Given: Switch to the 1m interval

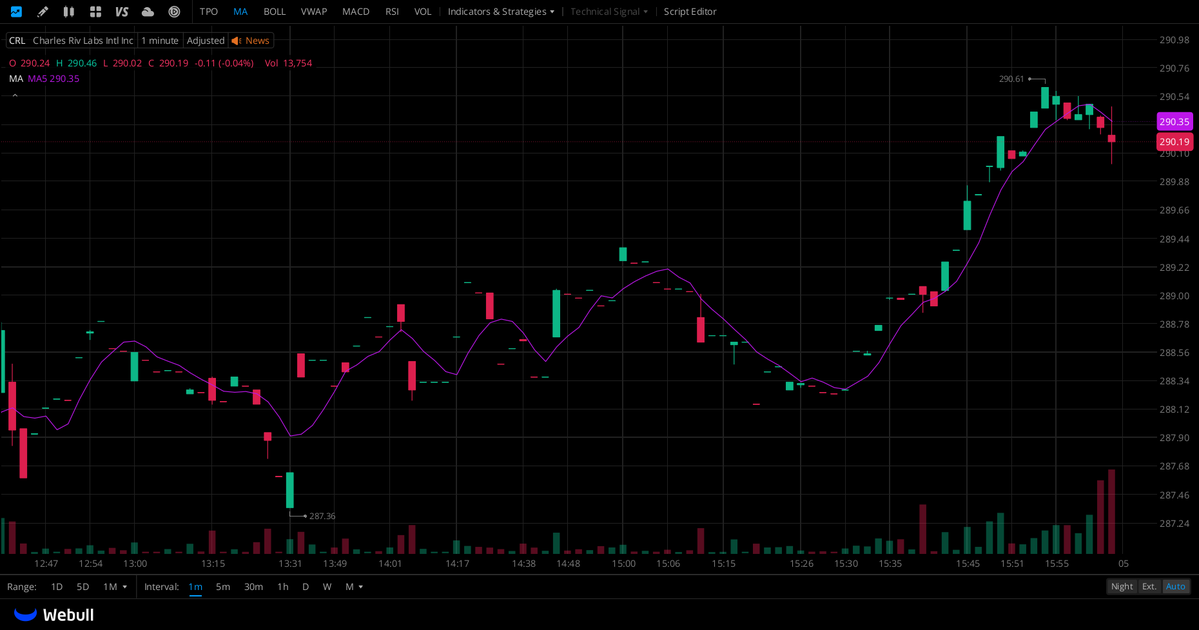Looking at the screenshot, I should [196, 586].
